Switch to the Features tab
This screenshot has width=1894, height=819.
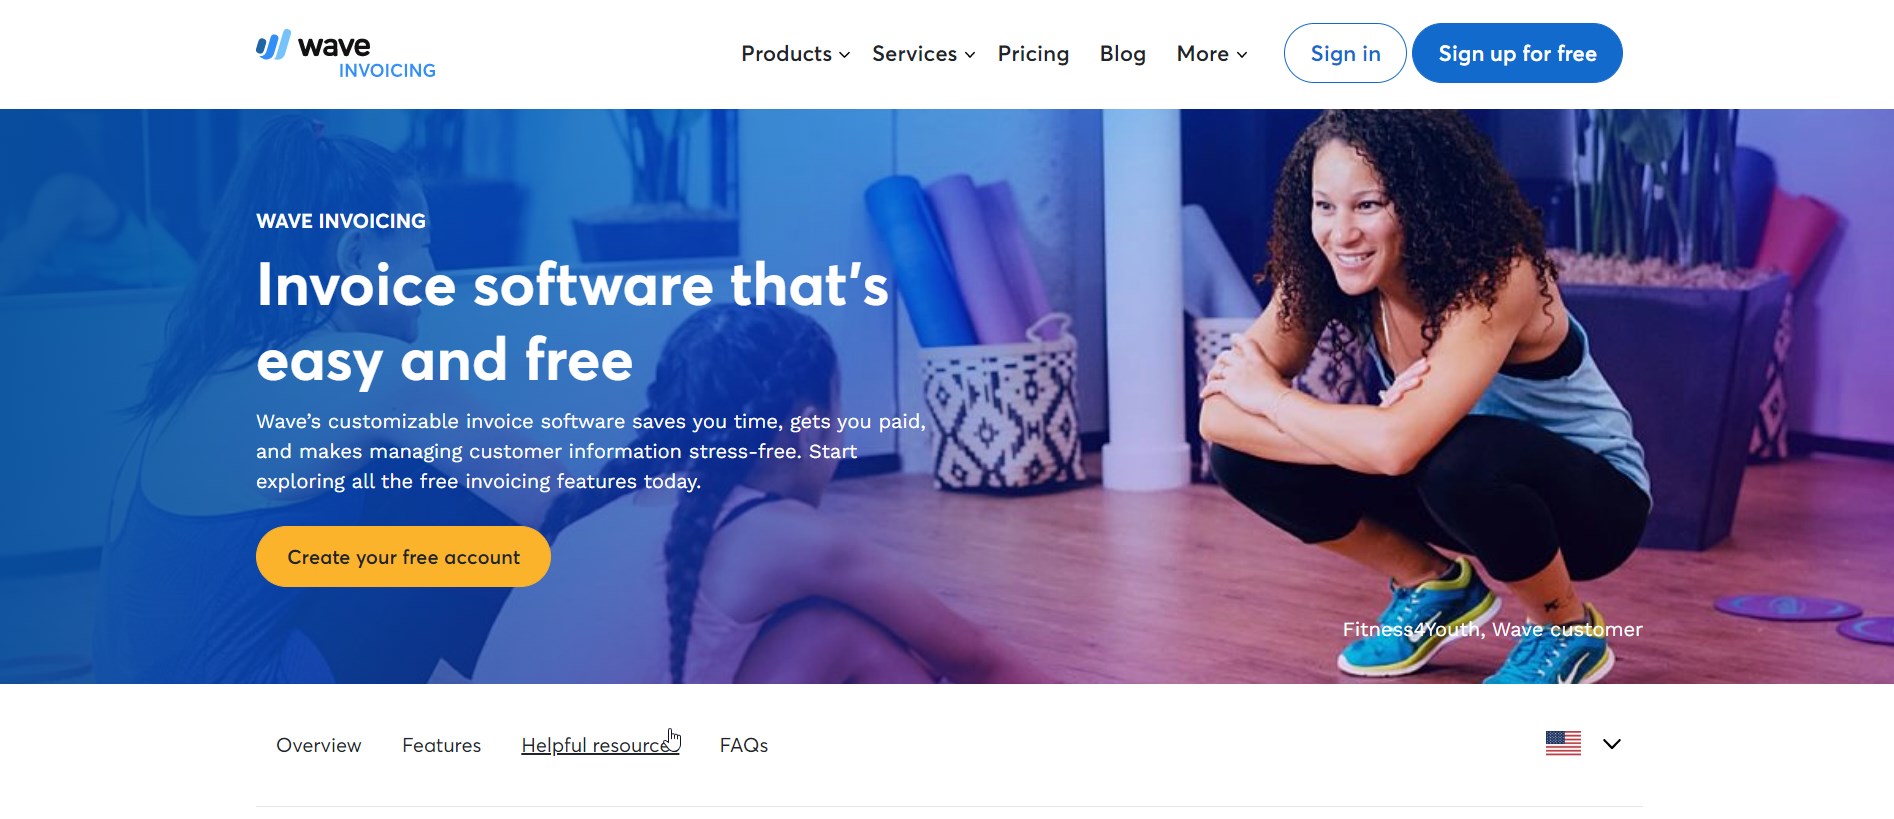click(x=441, y=745)
